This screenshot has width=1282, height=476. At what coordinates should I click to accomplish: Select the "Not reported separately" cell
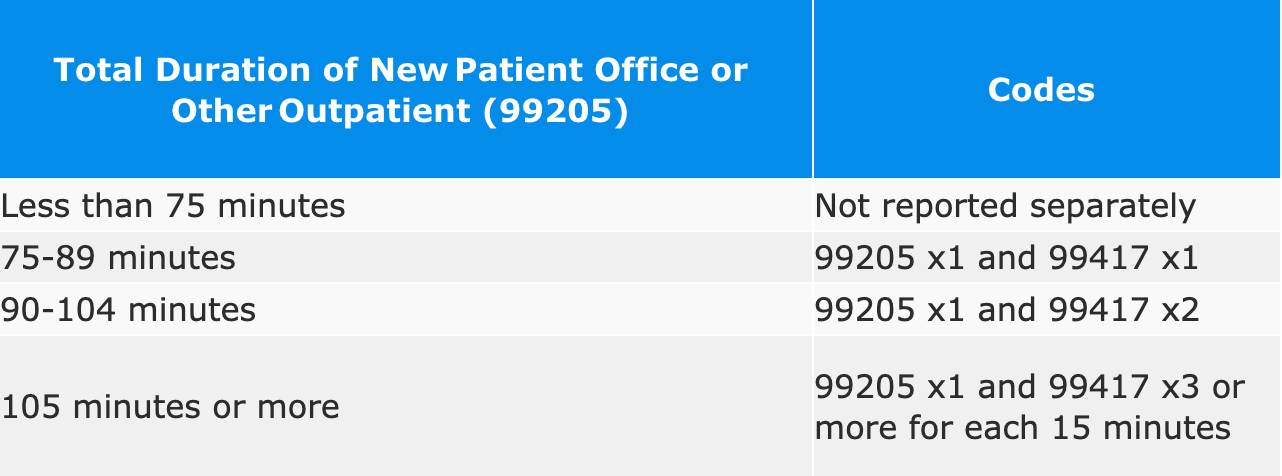coord(1005,206)
